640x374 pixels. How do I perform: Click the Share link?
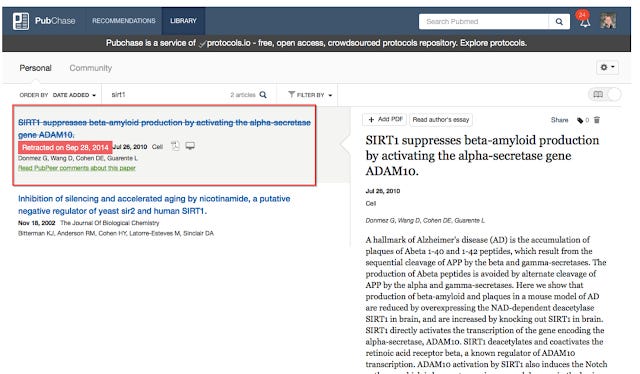(559, 120)
